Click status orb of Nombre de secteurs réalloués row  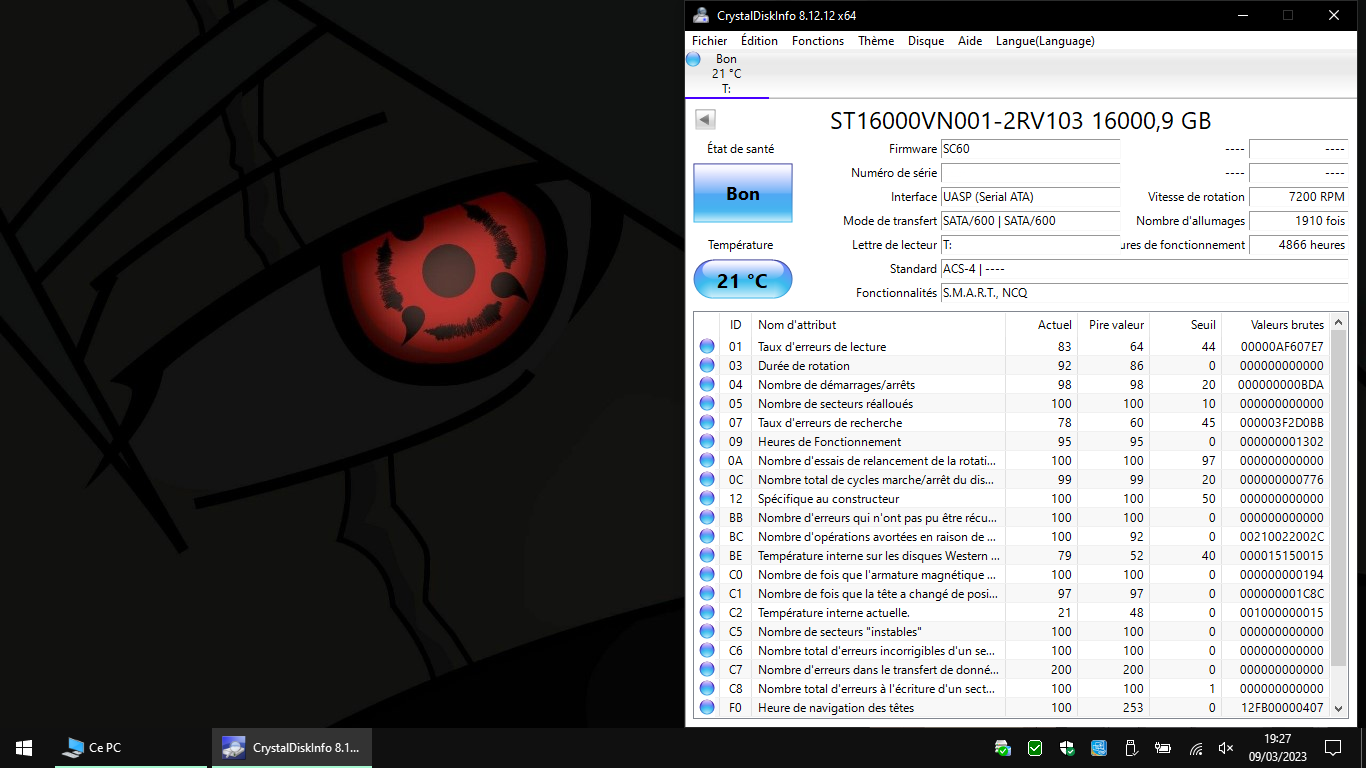click(x=707, y=404)
